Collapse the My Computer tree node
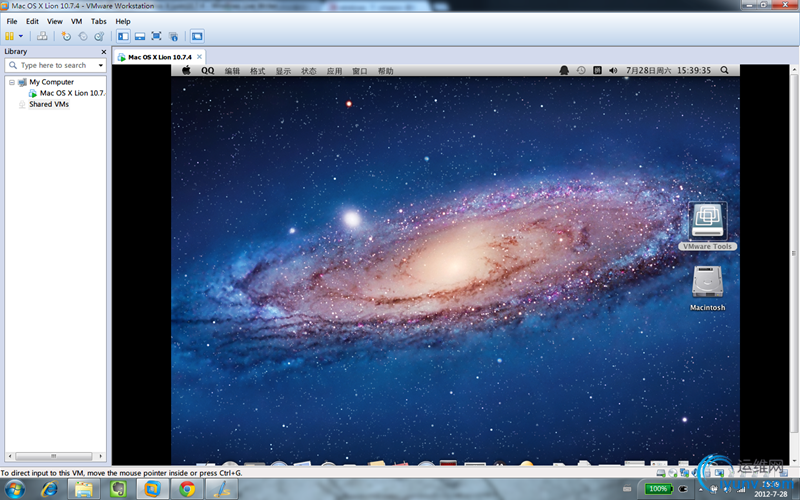This screenshot has height=500, width=800. point(11,82)
